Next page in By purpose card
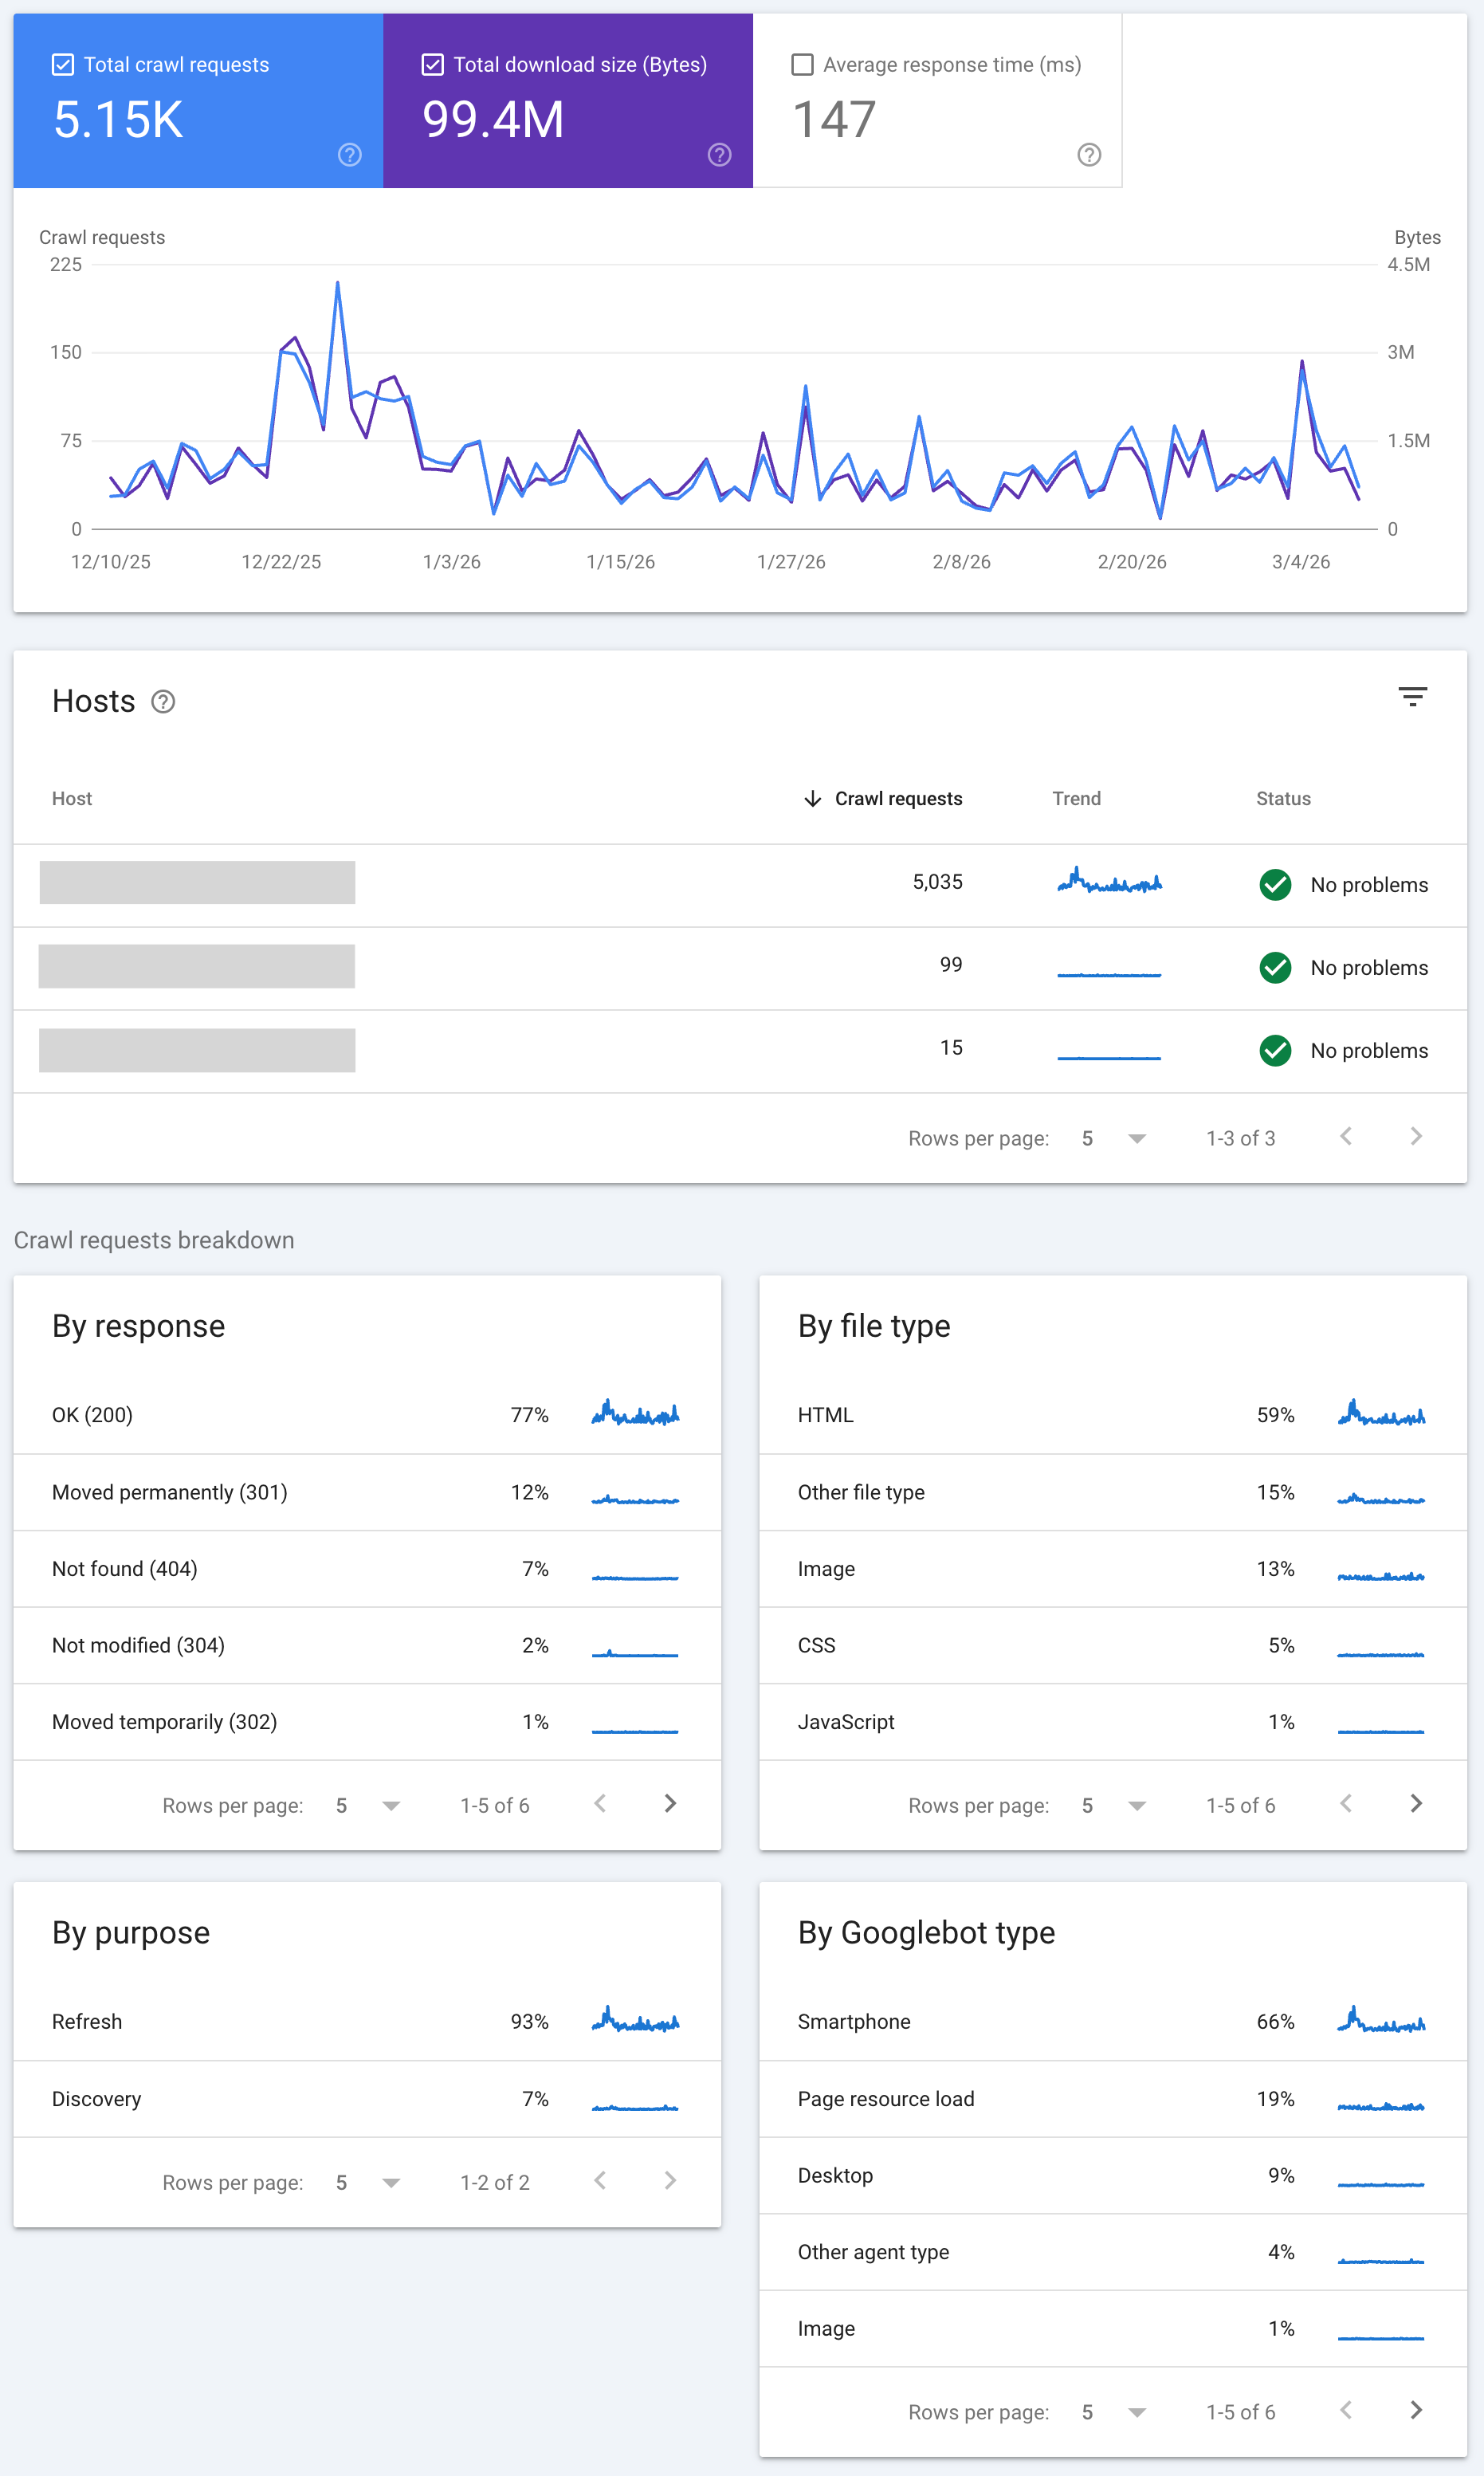This screenshot has width=1484, height=2476. [x=670, y=2181]
